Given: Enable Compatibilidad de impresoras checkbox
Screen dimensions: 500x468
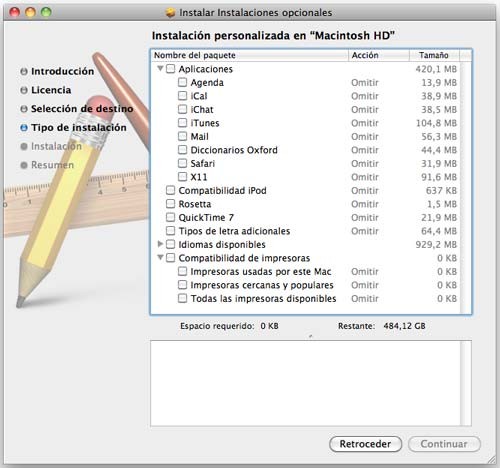Looking at the screenshot, I should point(170,258).
